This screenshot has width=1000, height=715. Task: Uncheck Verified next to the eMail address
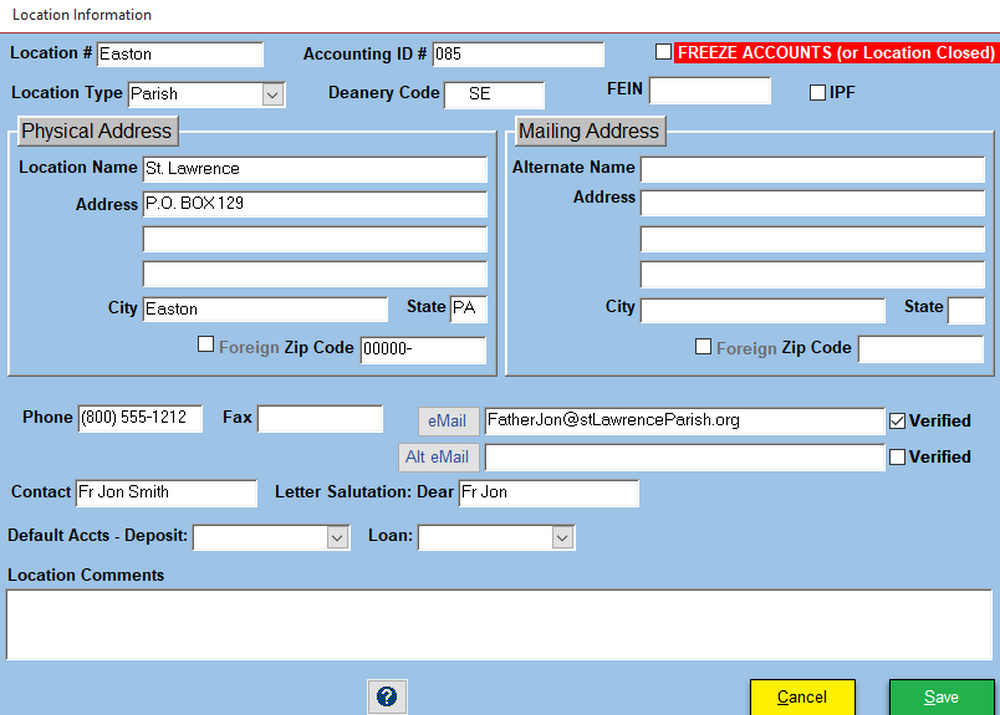[x=897, y=420]
